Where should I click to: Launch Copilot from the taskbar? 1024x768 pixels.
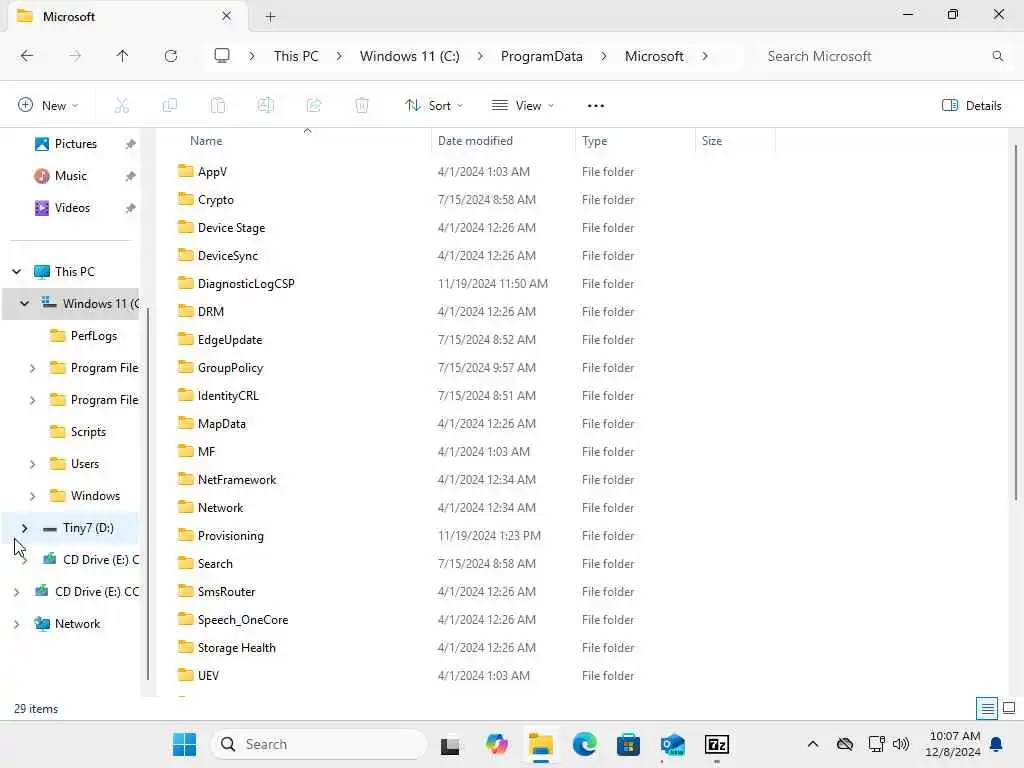(496, 744)
